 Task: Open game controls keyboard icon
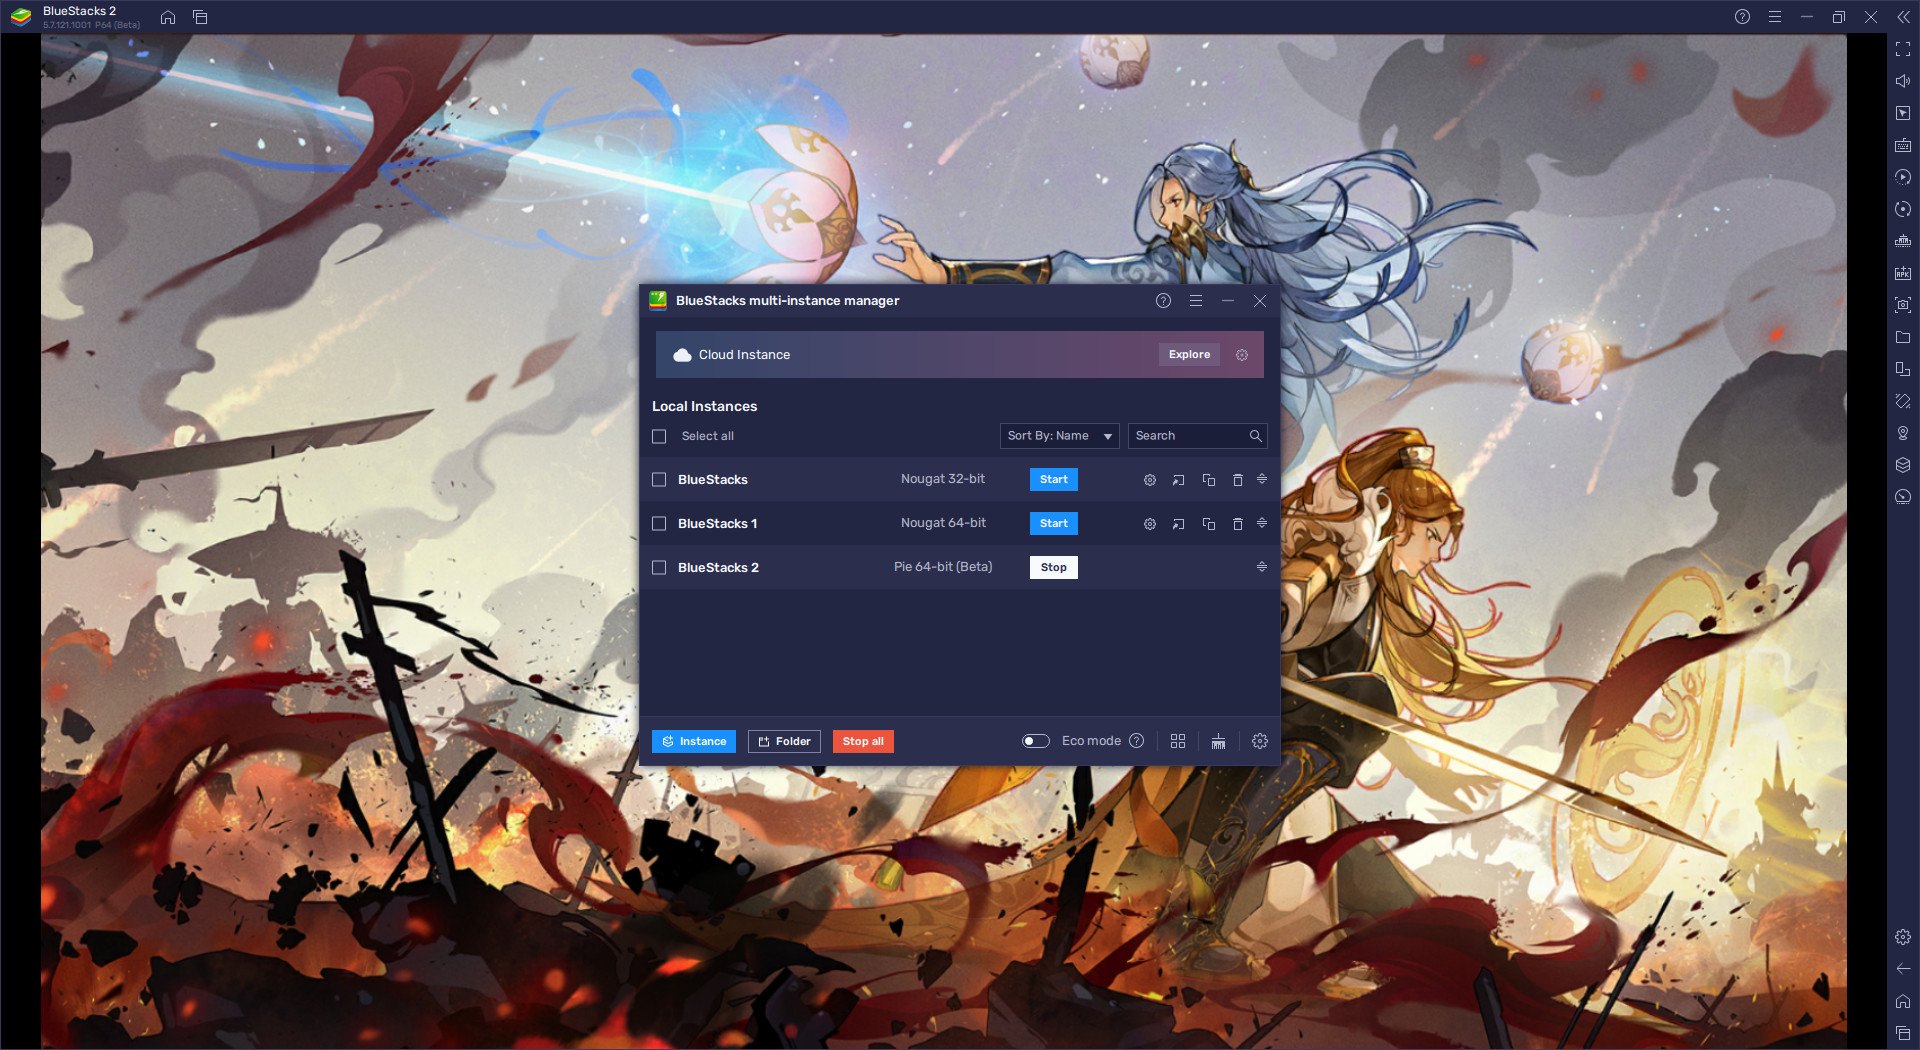coord(1903,145)
